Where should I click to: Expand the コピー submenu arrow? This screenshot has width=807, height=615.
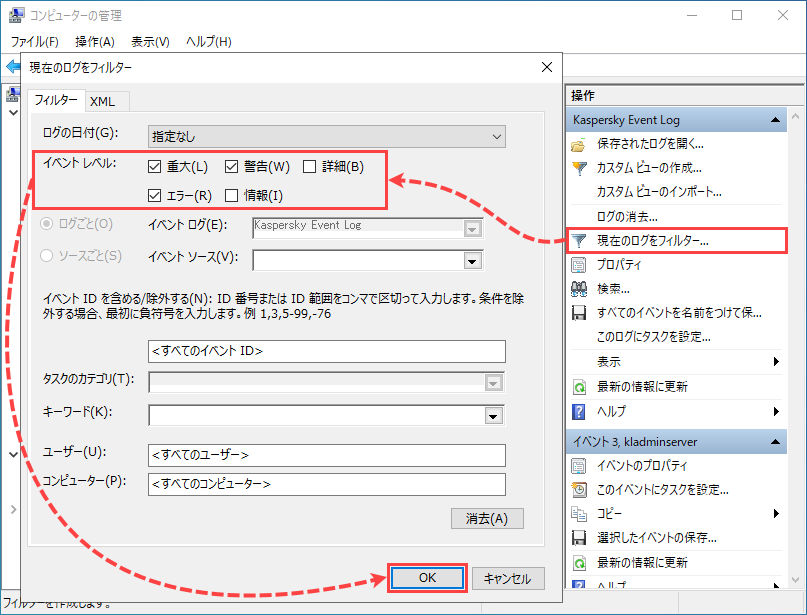point(776,514)
